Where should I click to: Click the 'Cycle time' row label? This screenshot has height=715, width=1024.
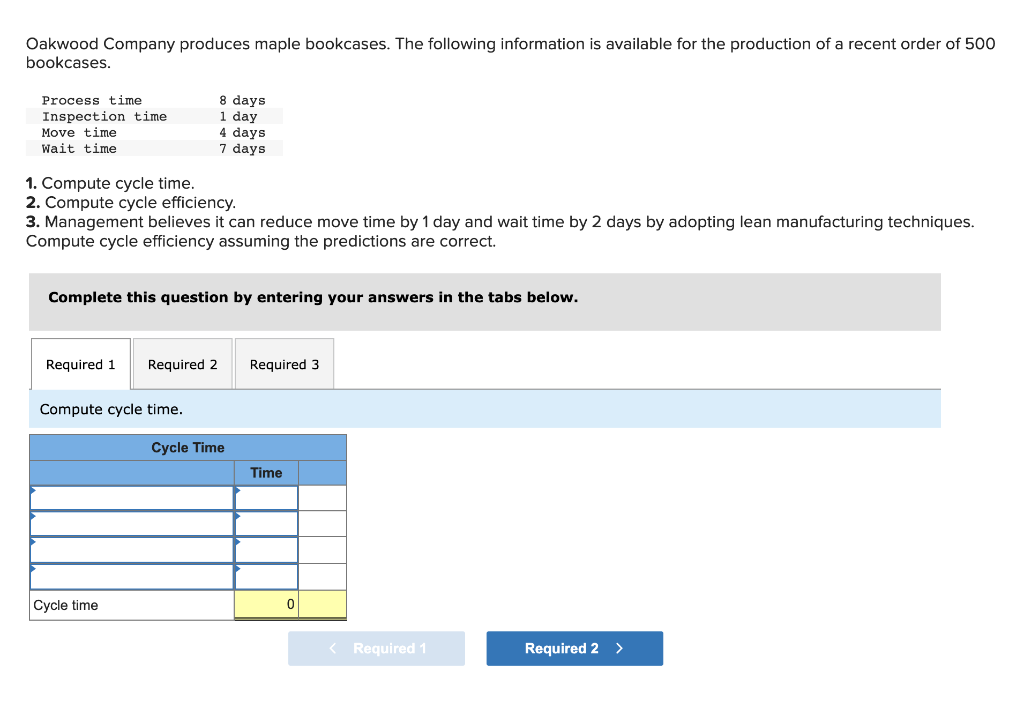[x=66, y=605]
